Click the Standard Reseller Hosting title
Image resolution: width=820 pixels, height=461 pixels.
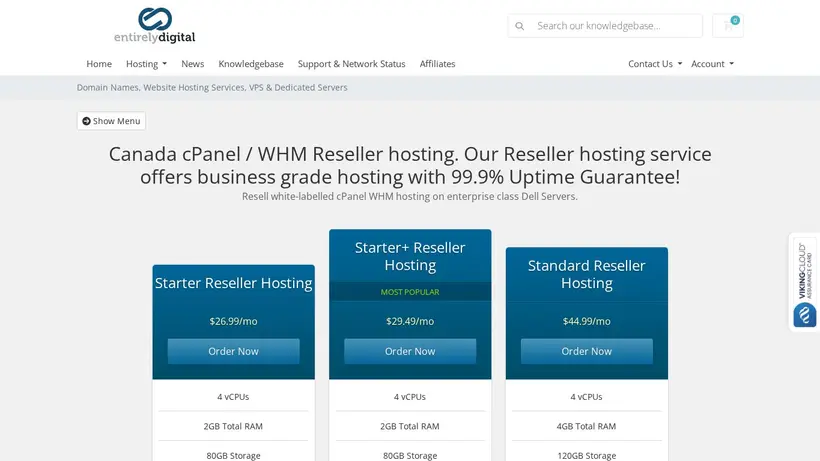[587, 274]
